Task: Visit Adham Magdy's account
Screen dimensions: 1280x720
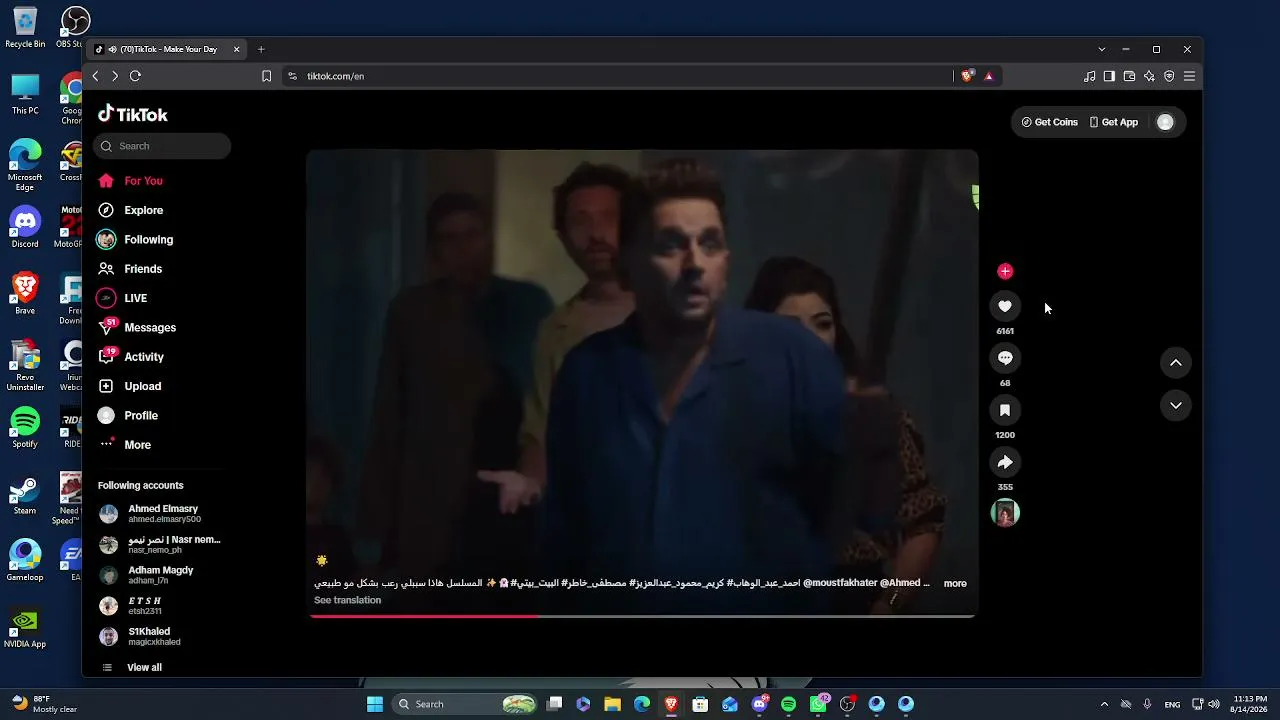Action: point(146,575)
